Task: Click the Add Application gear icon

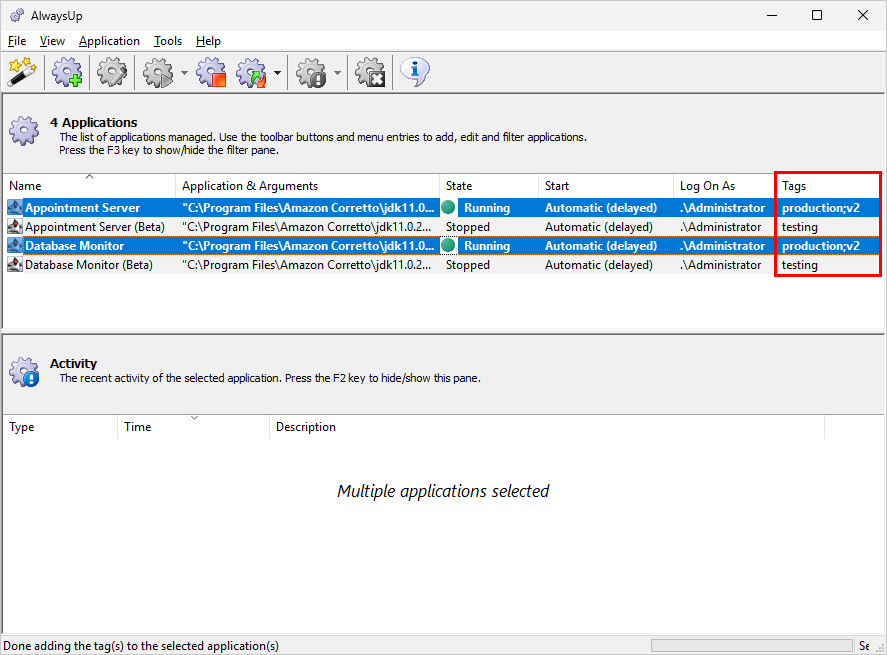Action: (67, 72)
